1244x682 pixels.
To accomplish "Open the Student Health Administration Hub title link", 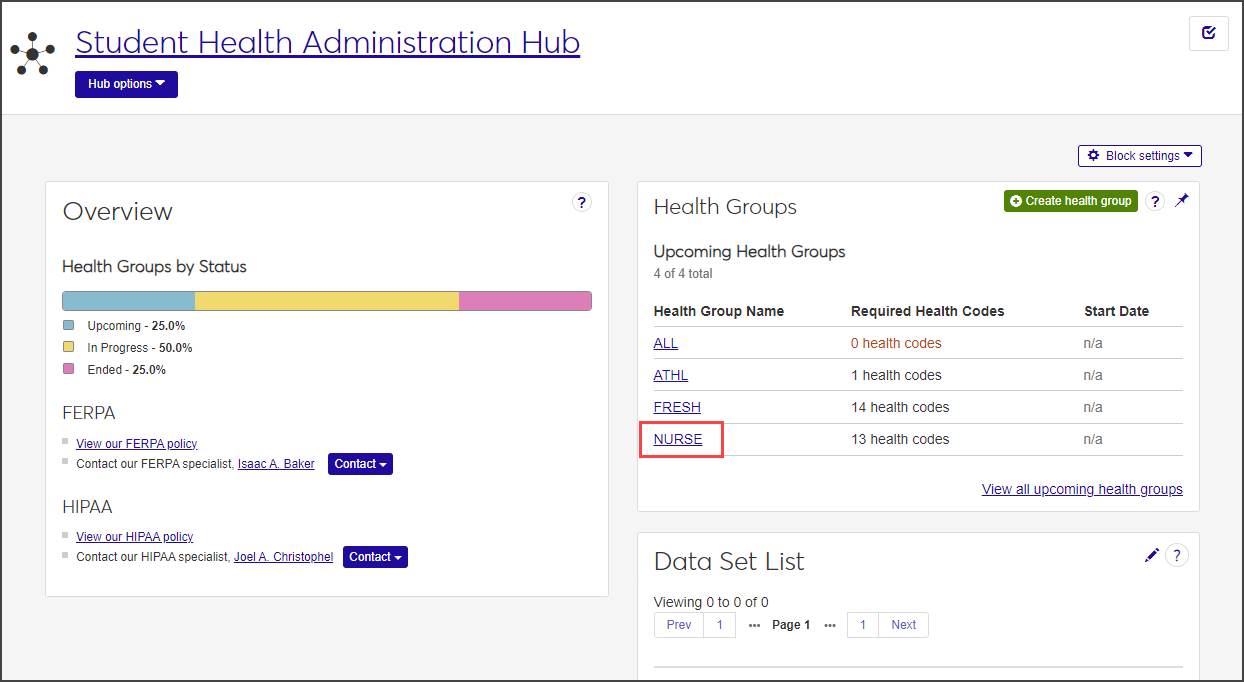I will point(327,42).
